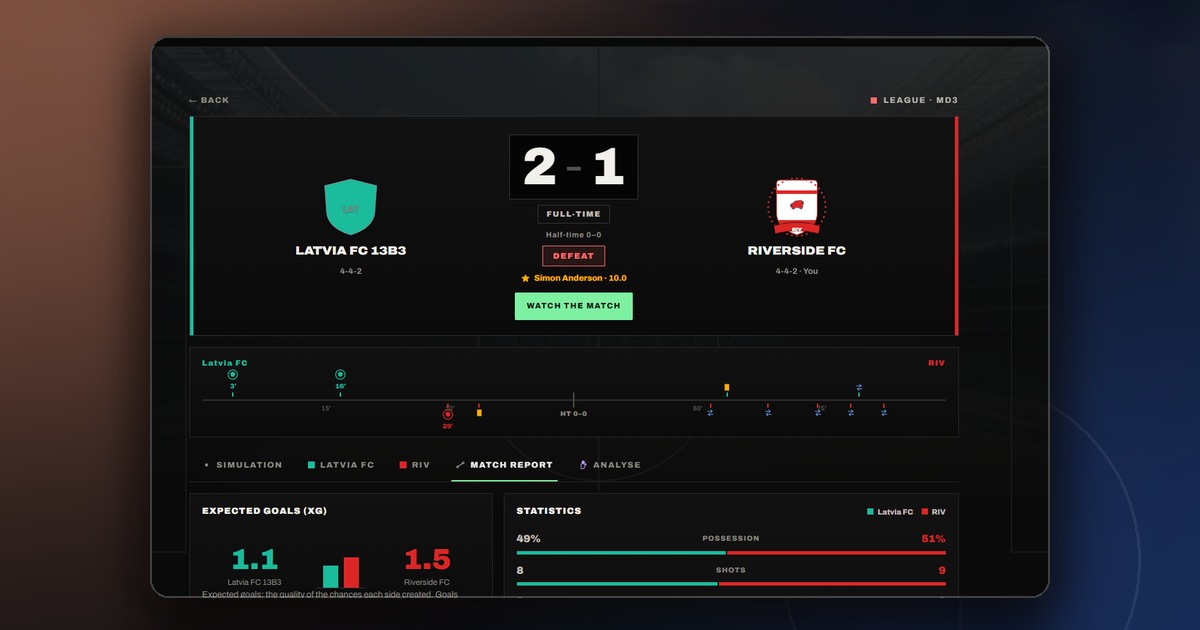Screen dimensions: 1200x630
Task: Click the Defeat result badge
Action: pos(574,256)
